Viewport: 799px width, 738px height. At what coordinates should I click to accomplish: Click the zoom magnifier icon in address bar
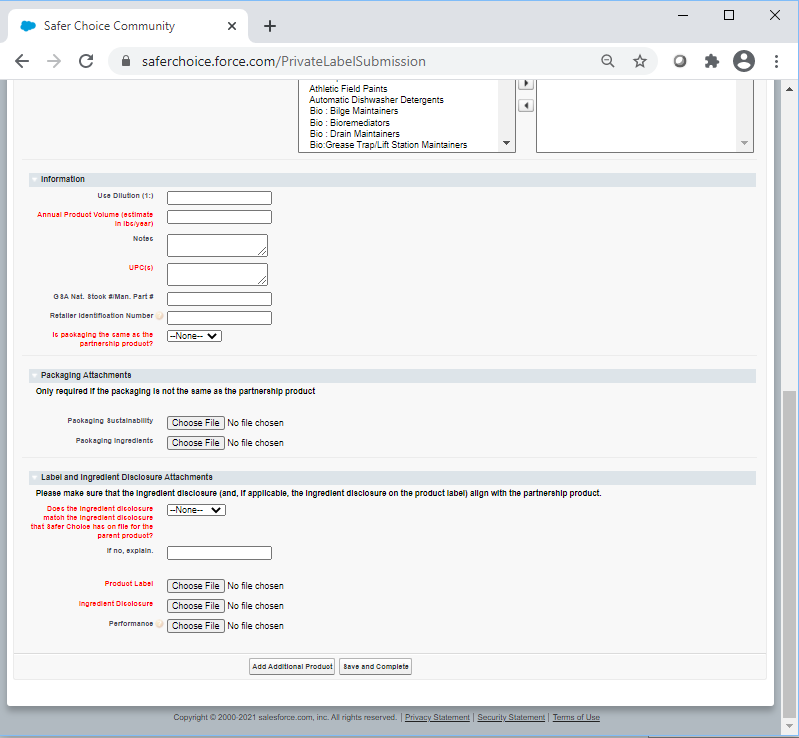click(607, 61)
